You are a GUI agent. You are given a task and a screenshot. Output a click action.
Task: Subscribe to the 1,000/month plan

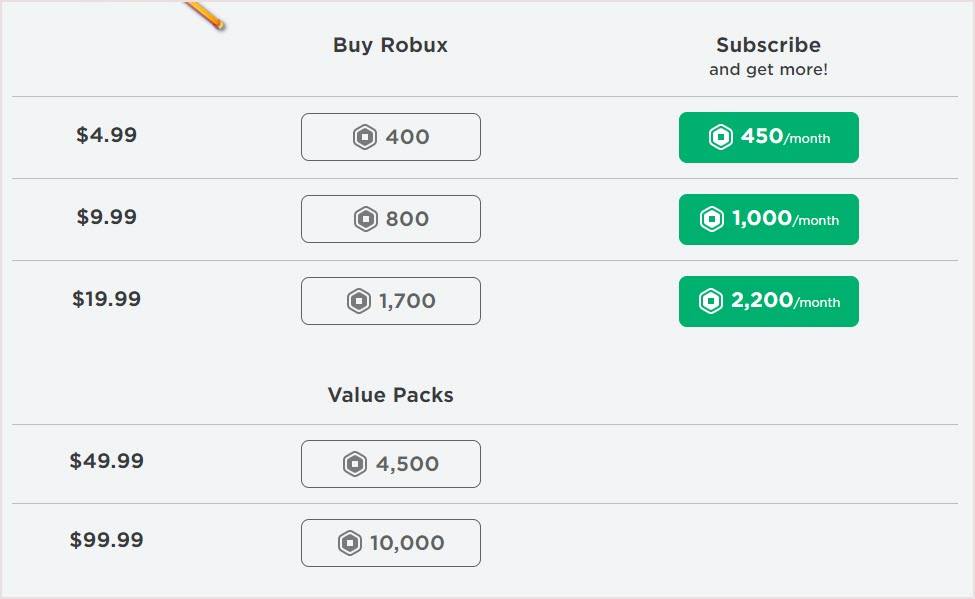(769, 220)
